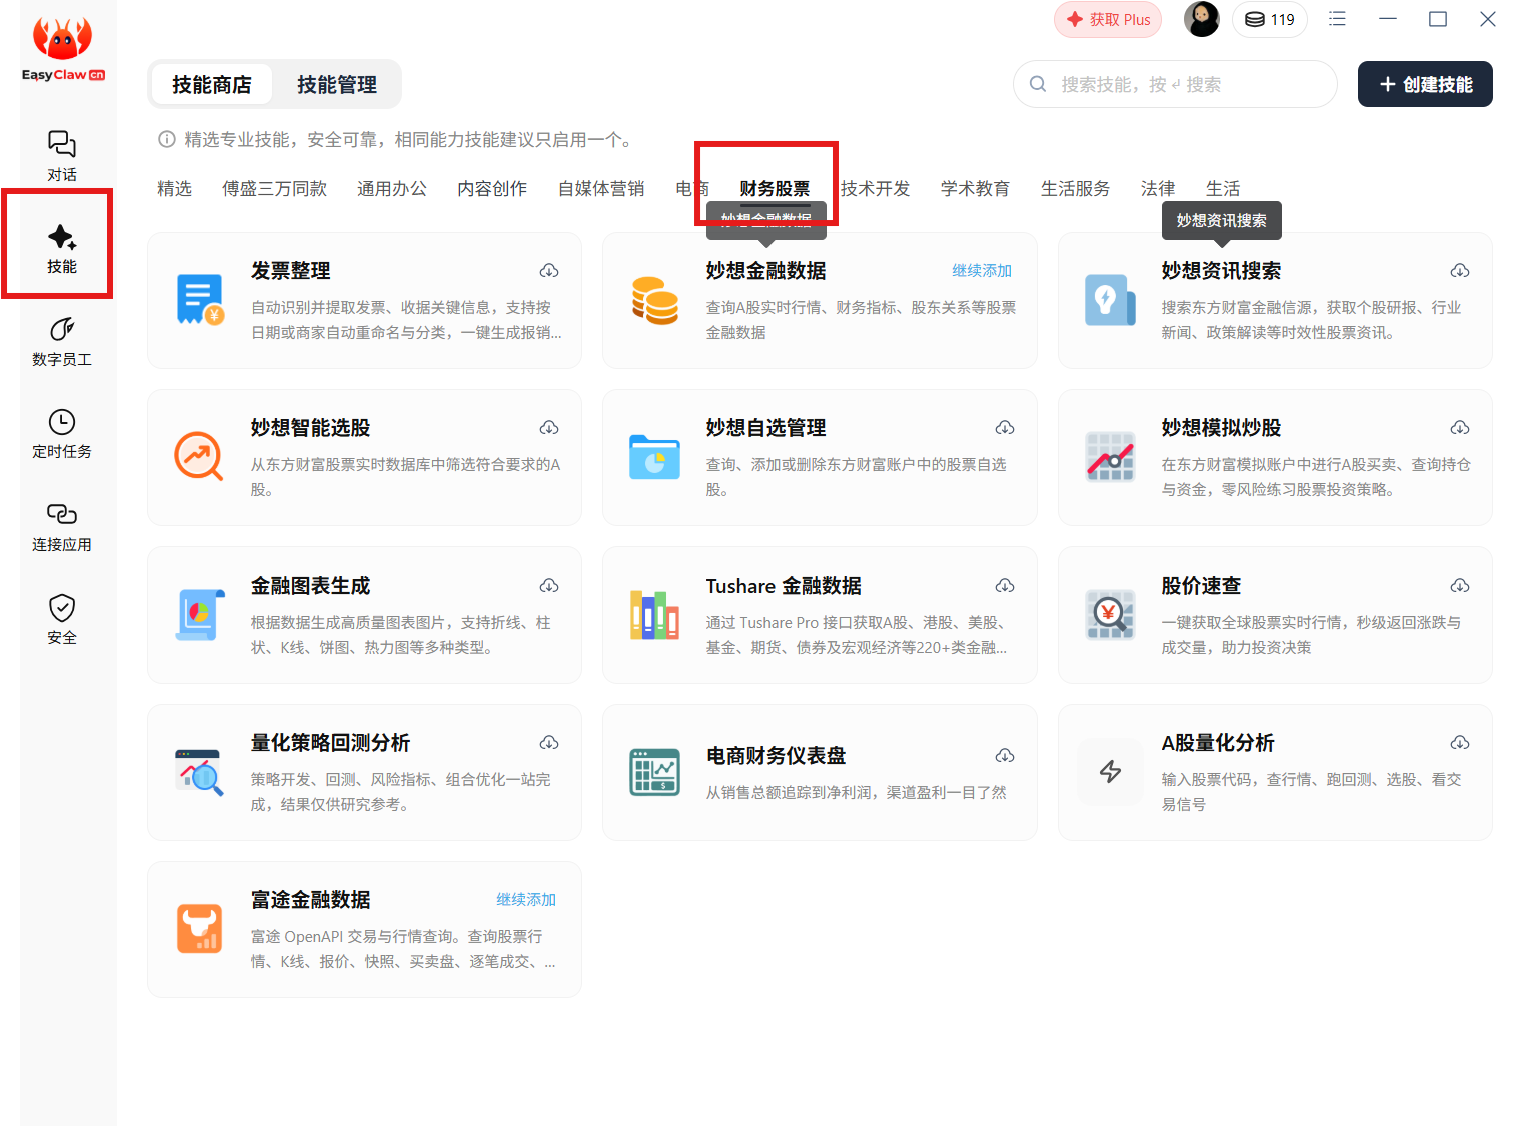Switch to the 技能商店 tab
The width and height of the screenshot is (1516, 1126).
(212, 85)
